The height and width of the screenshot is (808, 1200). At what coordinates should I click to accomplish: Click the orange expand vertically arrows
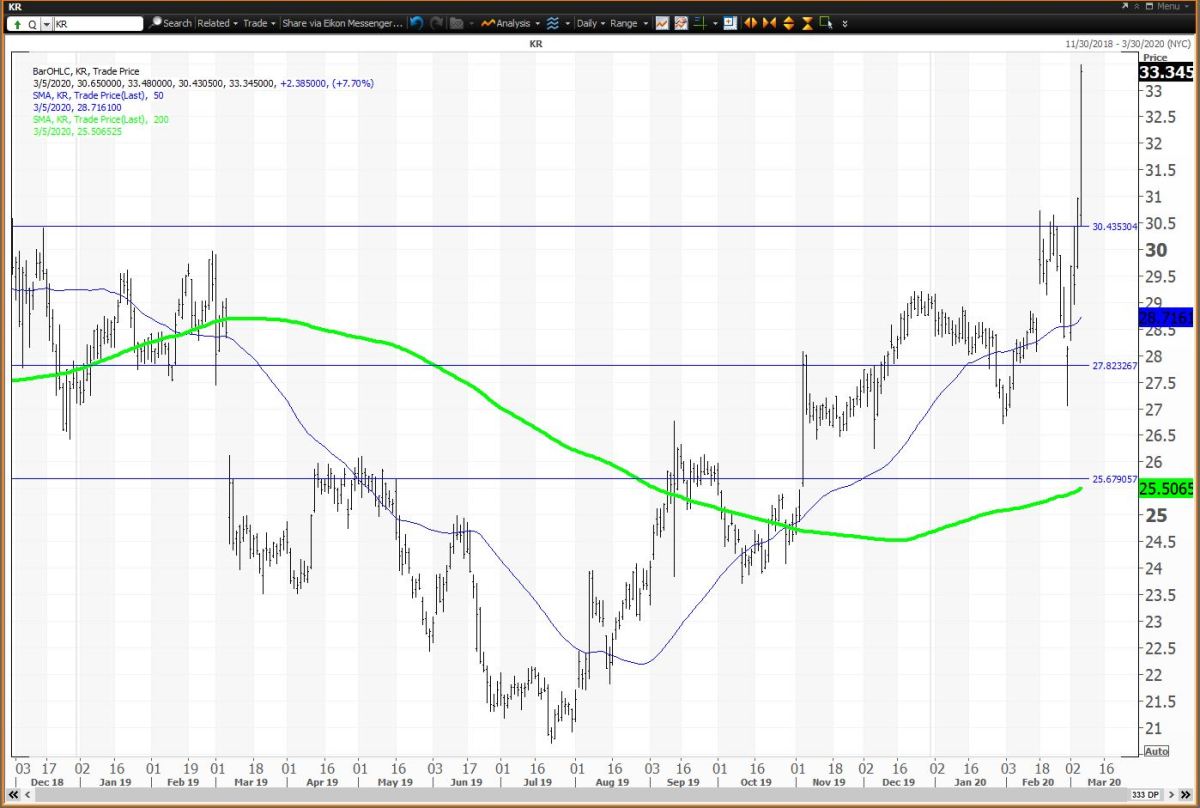coord(789,23)
